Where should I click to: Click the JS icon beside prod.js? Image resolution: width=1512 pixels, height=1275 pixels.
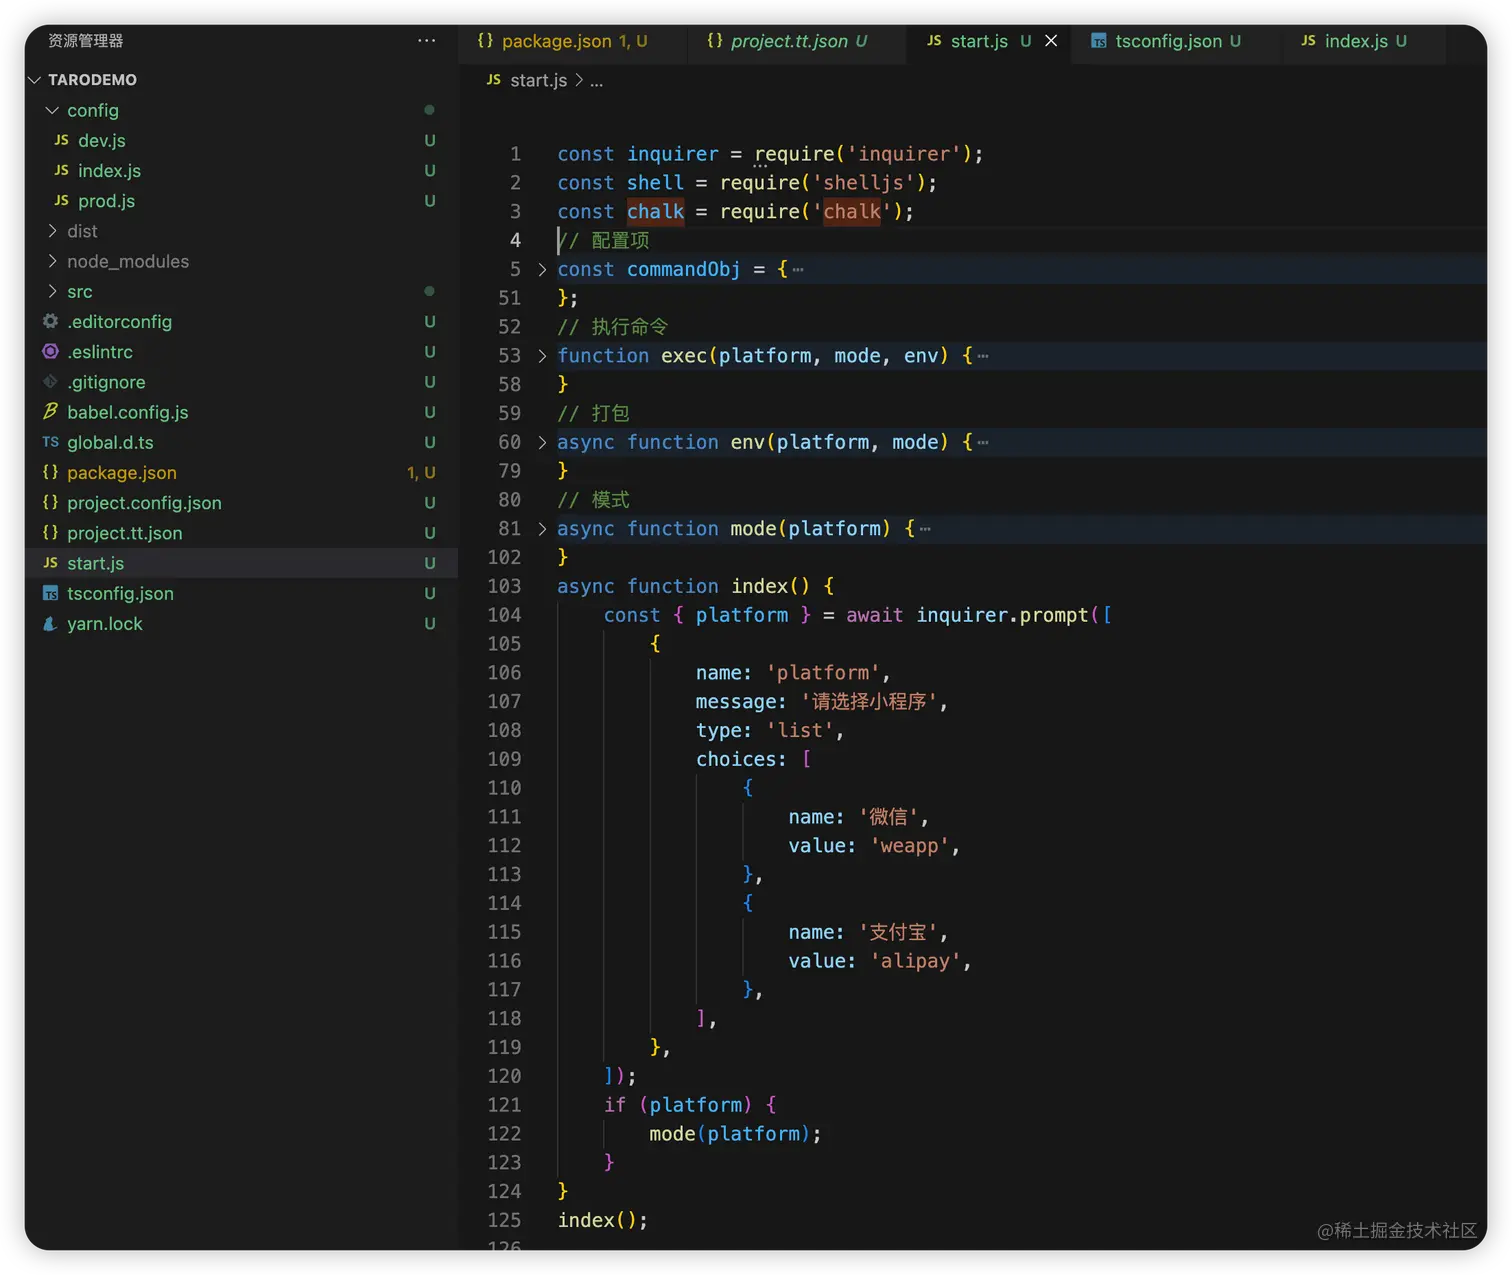click(x=62, y=200)
